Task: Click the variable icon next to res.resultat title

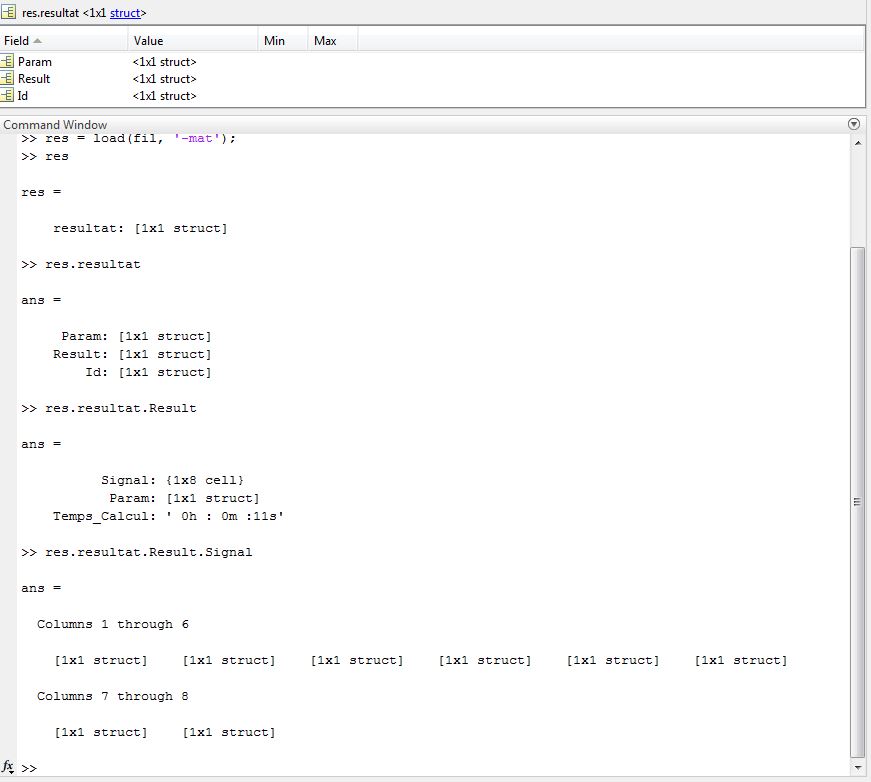Action: (8, 11)
